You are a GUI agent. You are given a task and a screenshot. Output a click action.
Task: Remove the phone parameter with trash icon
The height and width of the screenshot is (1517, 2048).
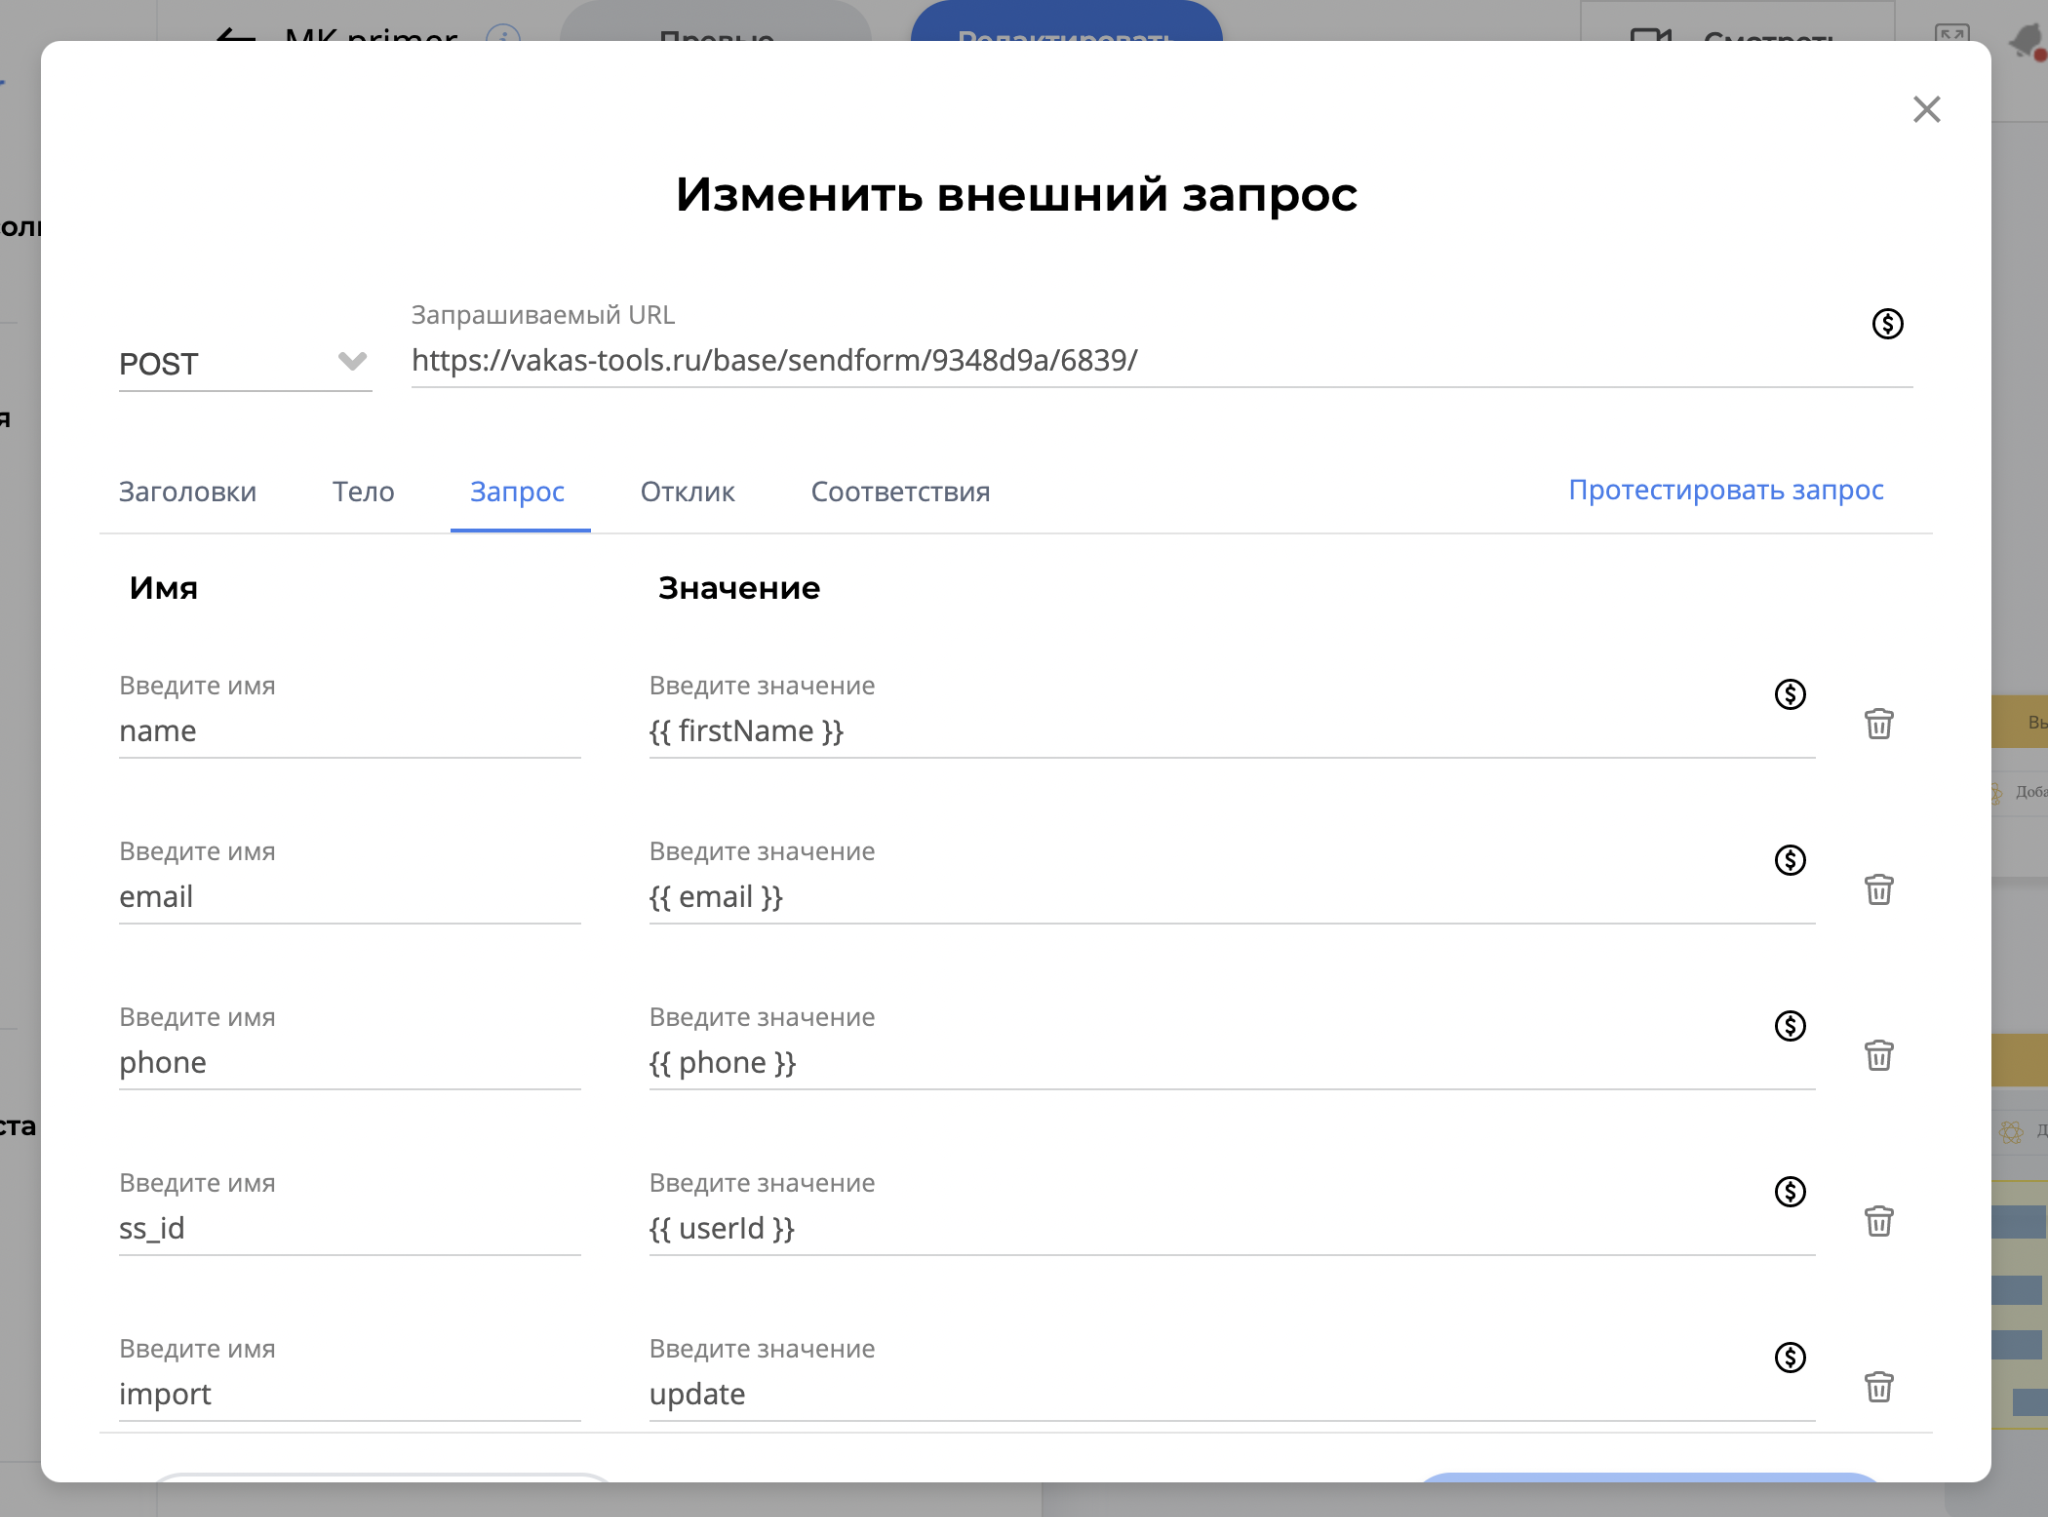point(1878,1056)
